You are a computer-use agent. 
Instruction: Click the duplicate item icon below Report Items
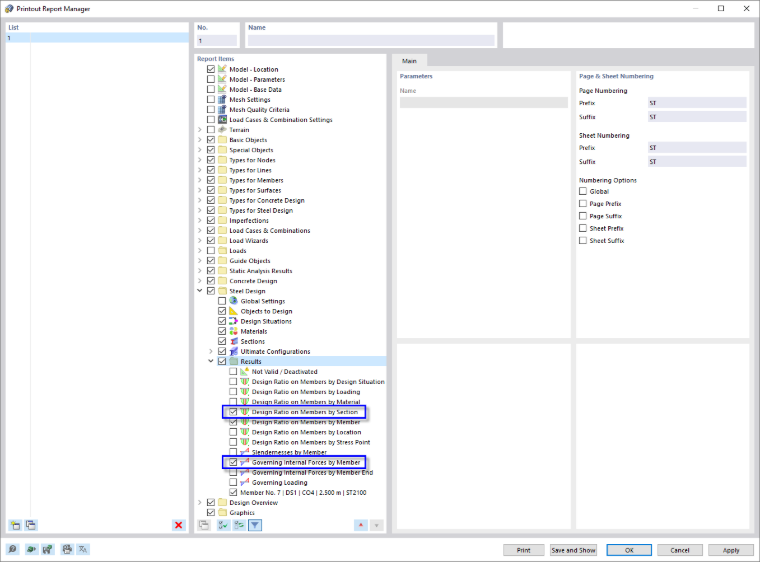(204, 525)
